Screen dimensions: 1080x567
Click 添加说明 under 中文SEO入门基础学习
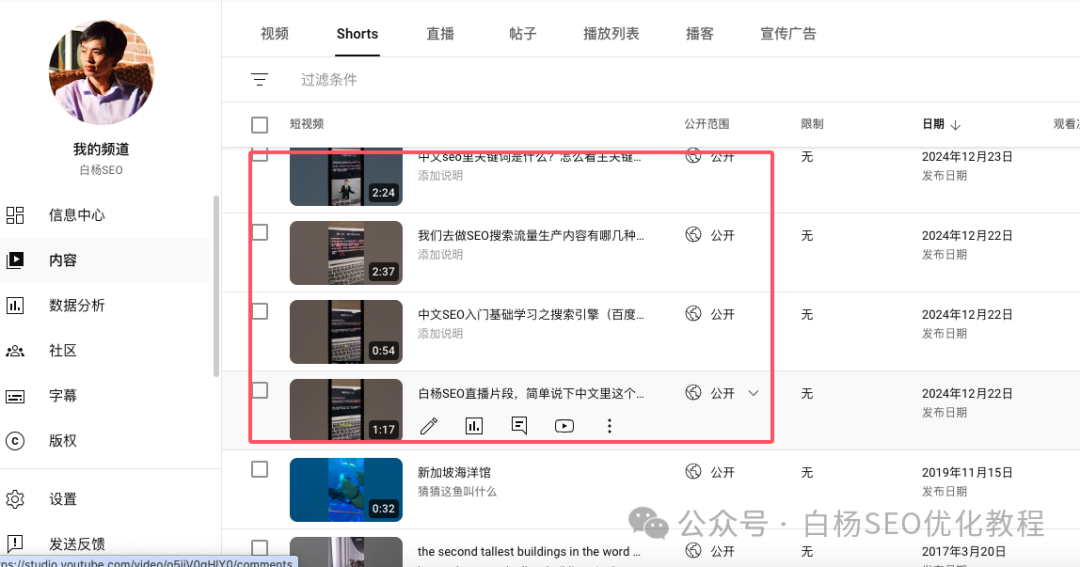pos(440,333)
